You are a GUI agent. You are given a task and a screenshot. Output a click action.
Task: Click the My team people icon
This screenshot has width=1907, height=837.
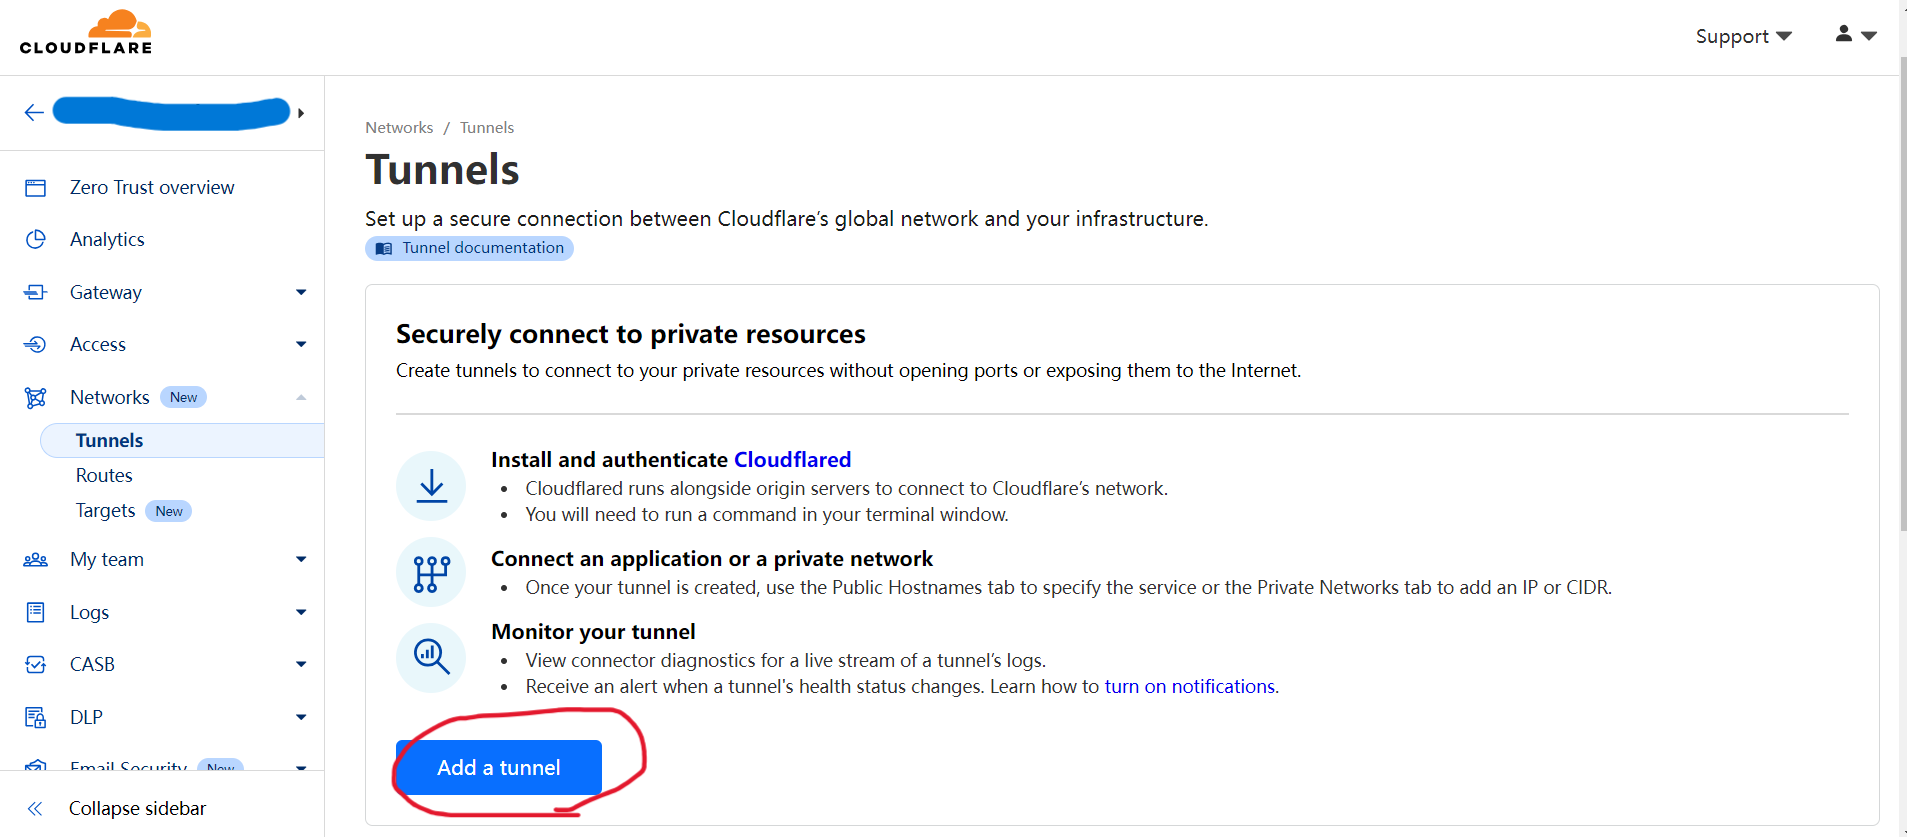point(36,560)
